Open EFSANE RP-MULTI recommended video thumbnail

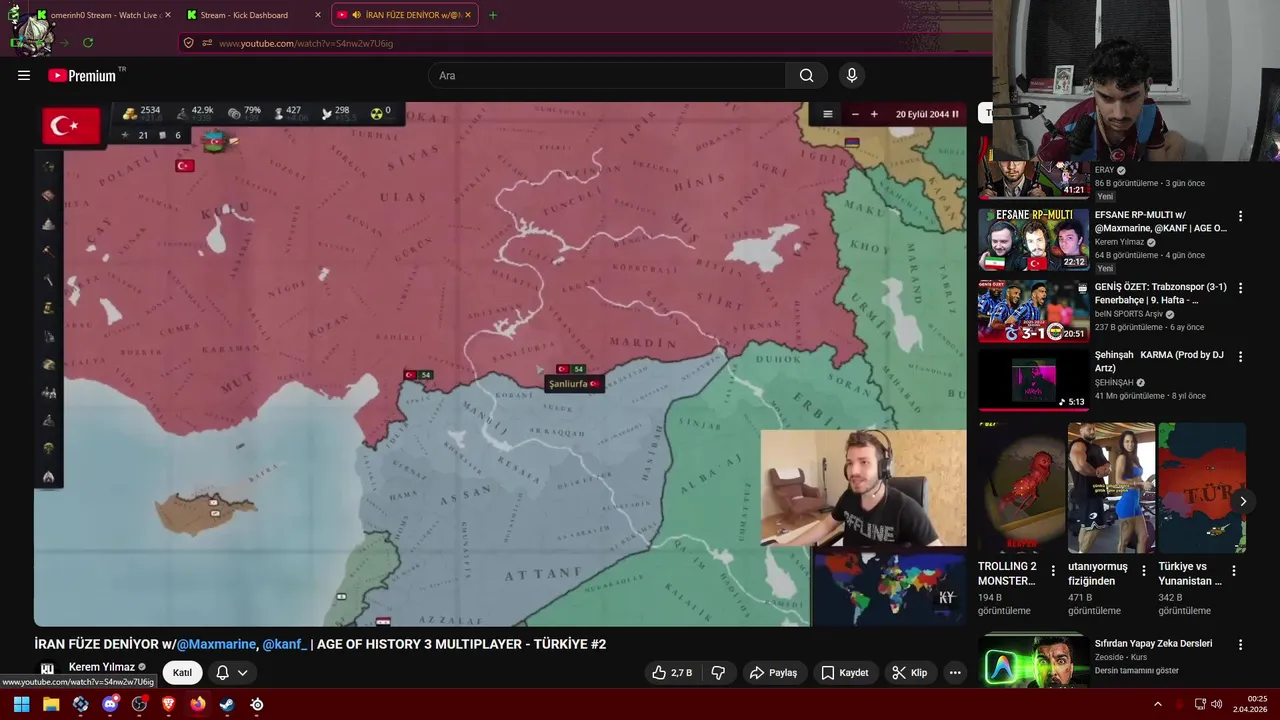1033,240
